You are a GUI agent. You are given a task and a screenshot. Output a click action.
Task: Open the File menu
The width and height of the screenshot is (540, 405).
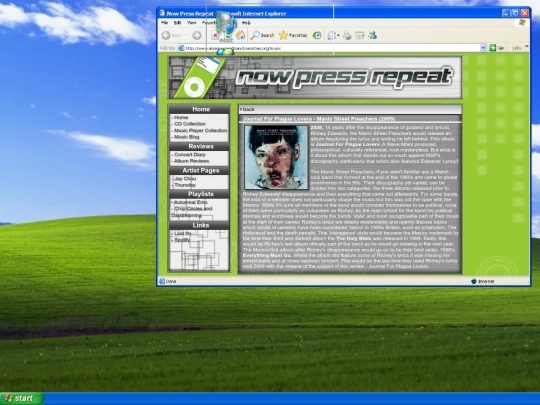[165, 23]
